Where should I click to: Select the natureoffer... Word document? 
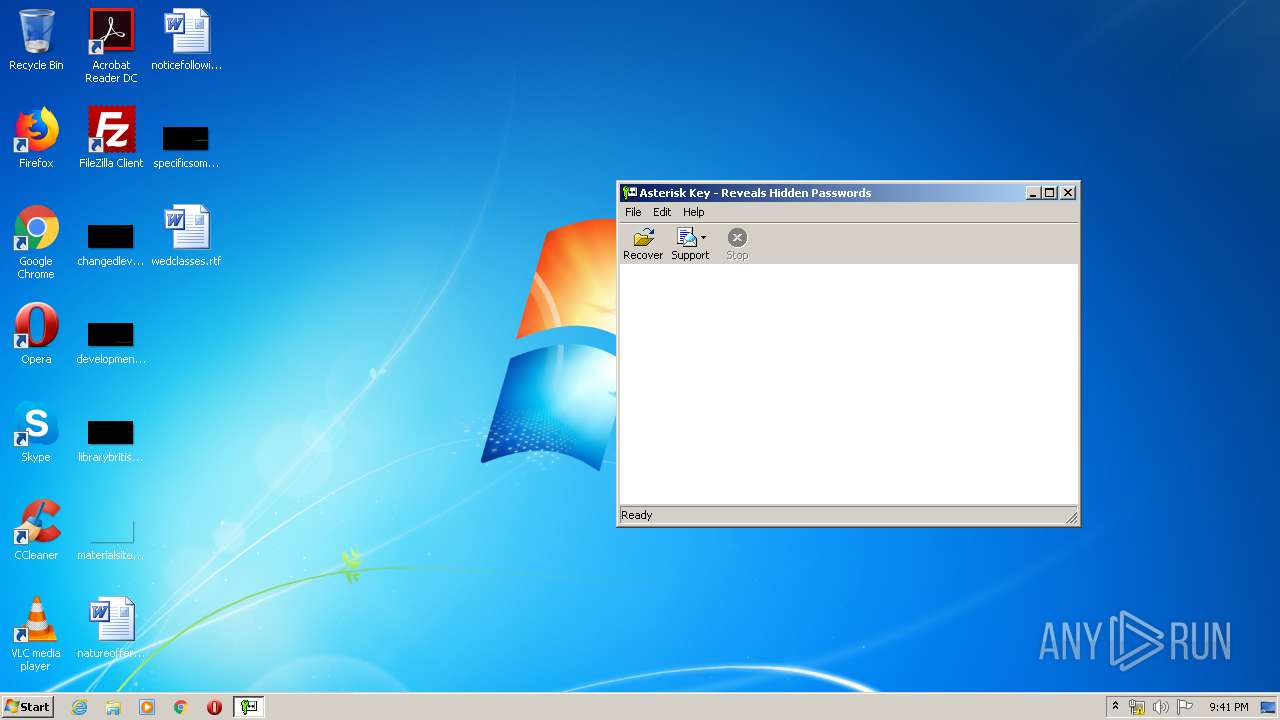pos(111,628)
